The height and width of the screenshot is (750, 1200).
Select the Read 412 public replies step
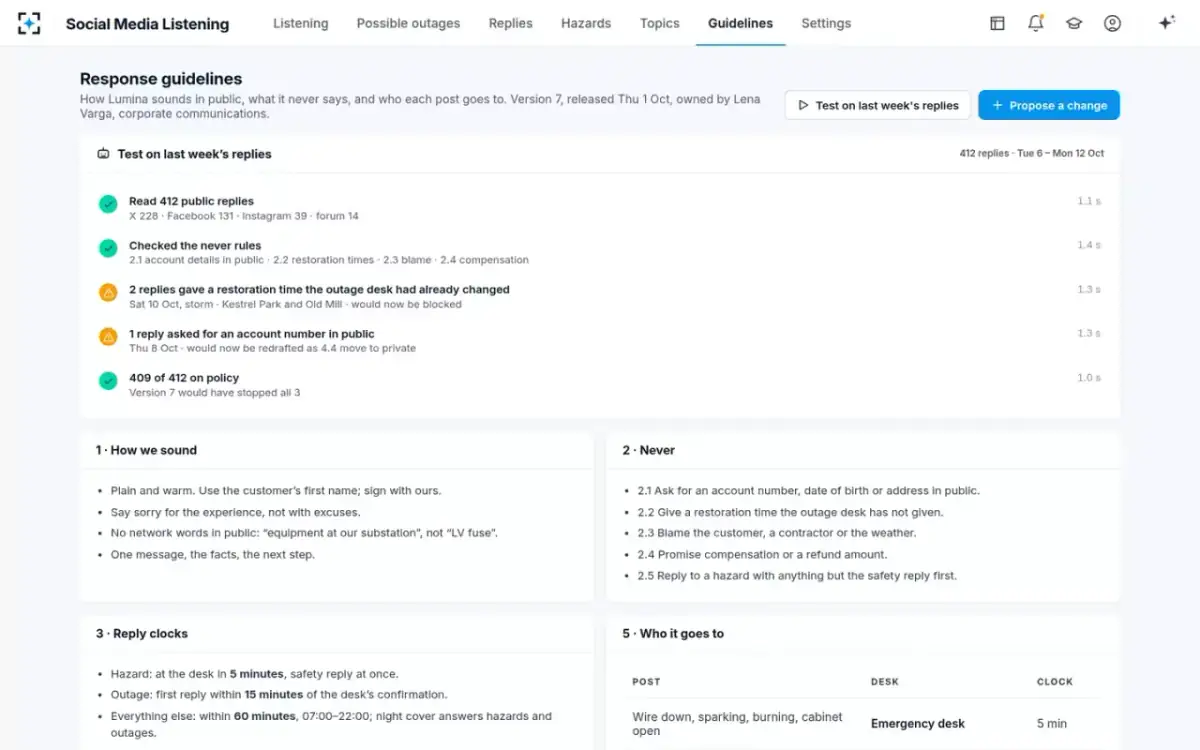[x=600, y=208]
